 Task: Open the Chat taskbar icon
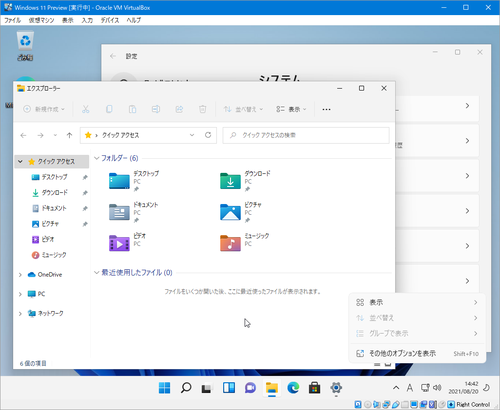250,388
